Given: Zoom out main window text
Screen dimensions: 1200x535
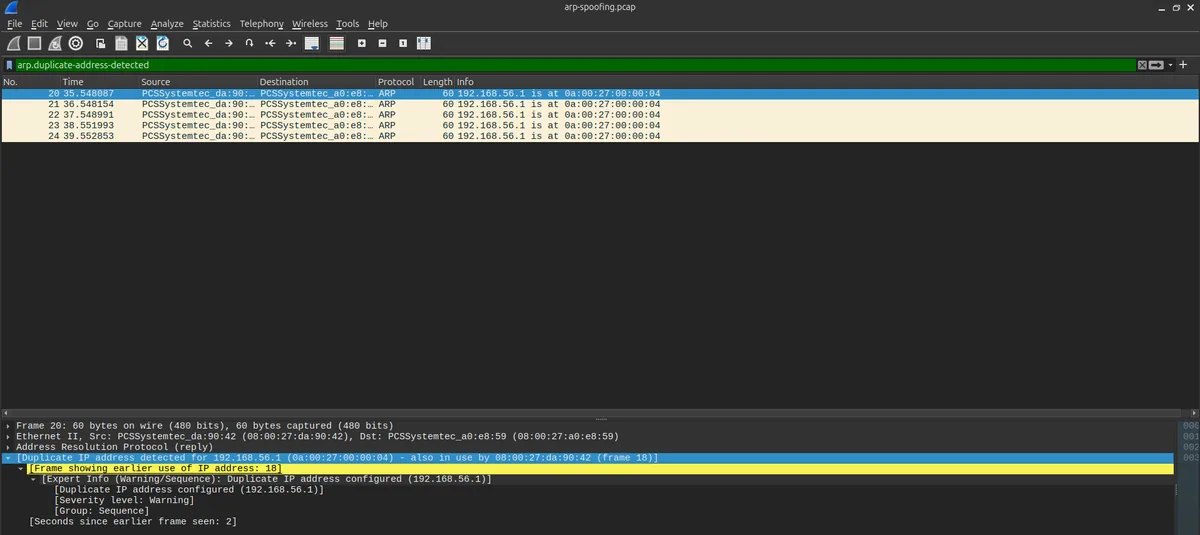Looking at the screenshot, I should pos(382,43).
